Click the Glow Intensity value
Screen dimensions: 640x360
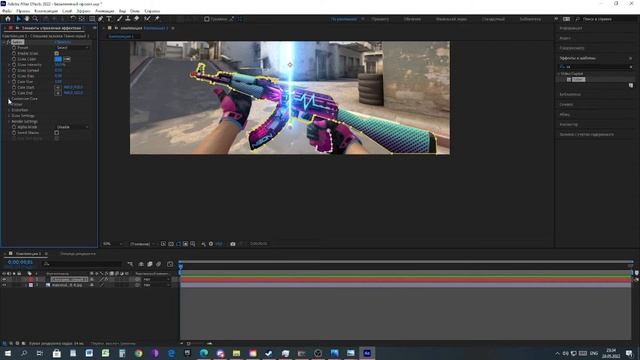pyautogui.click(x=60, y=64)
